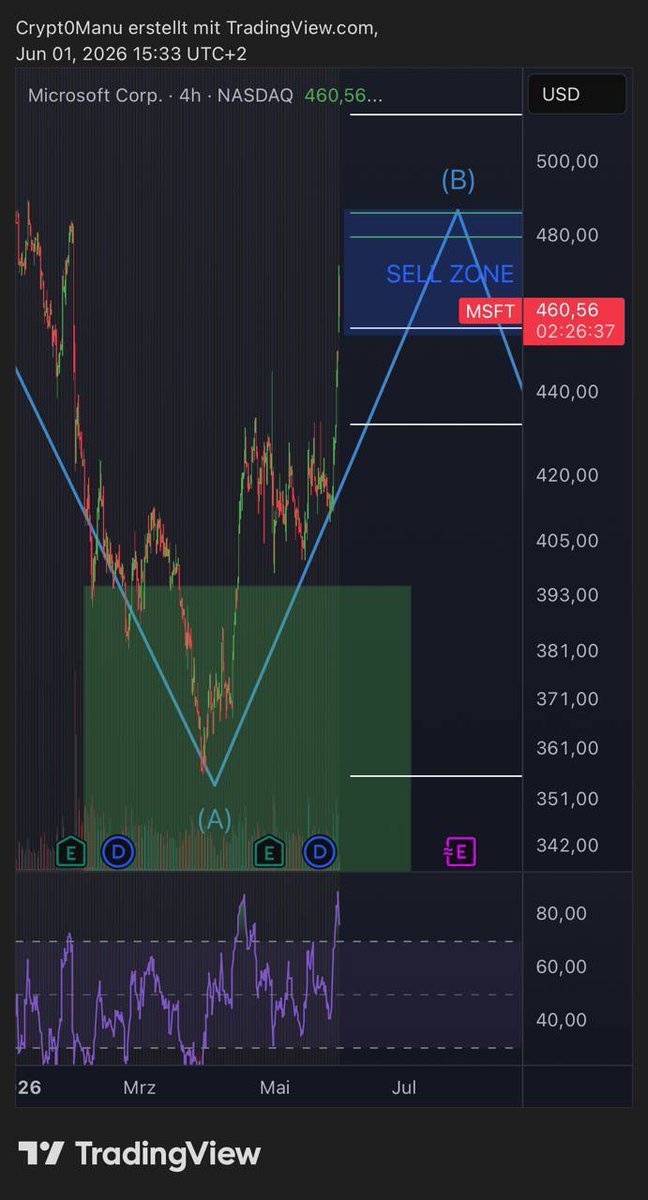Click the 393,00 price axis label
648x1200 pixels.
coord(567,595)
